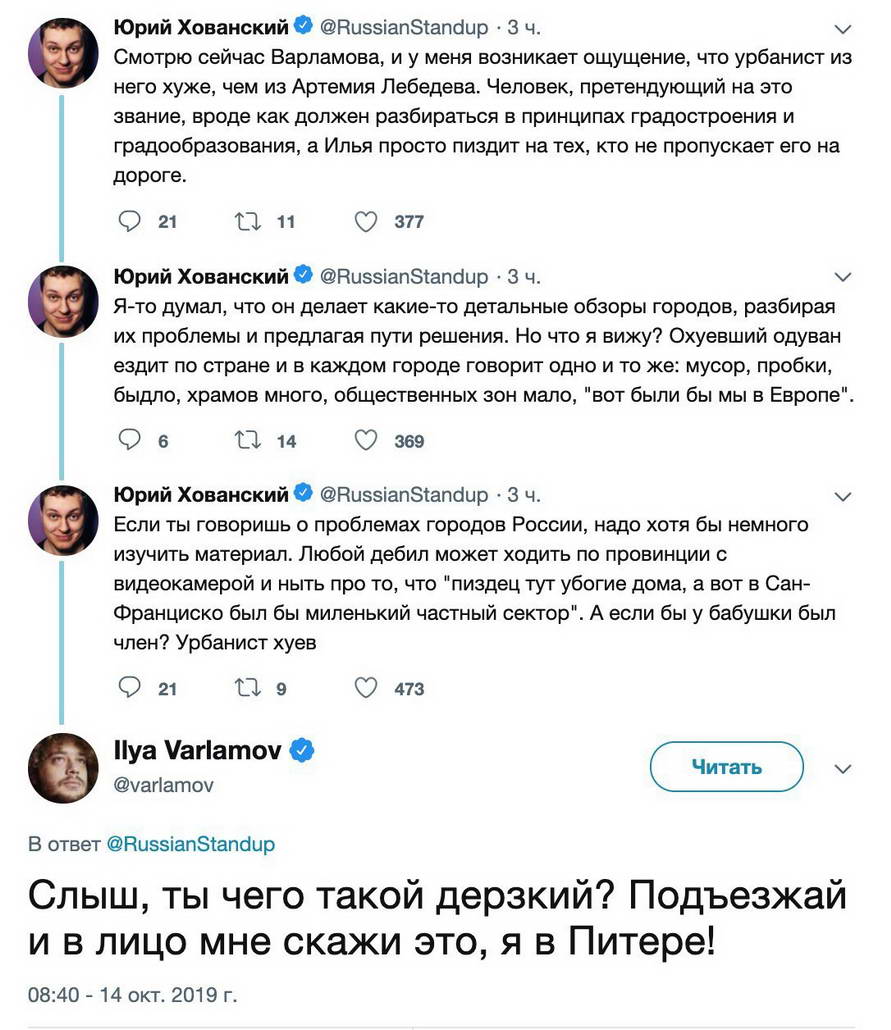The image size is (891, 1030).
Task: Click the @varlamov handle
Action: 164,785
